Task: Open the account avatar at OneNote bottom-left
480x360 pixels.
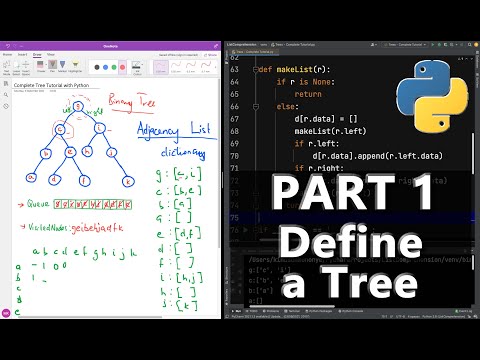Action: pyautogui.click(x=6, y=313)
